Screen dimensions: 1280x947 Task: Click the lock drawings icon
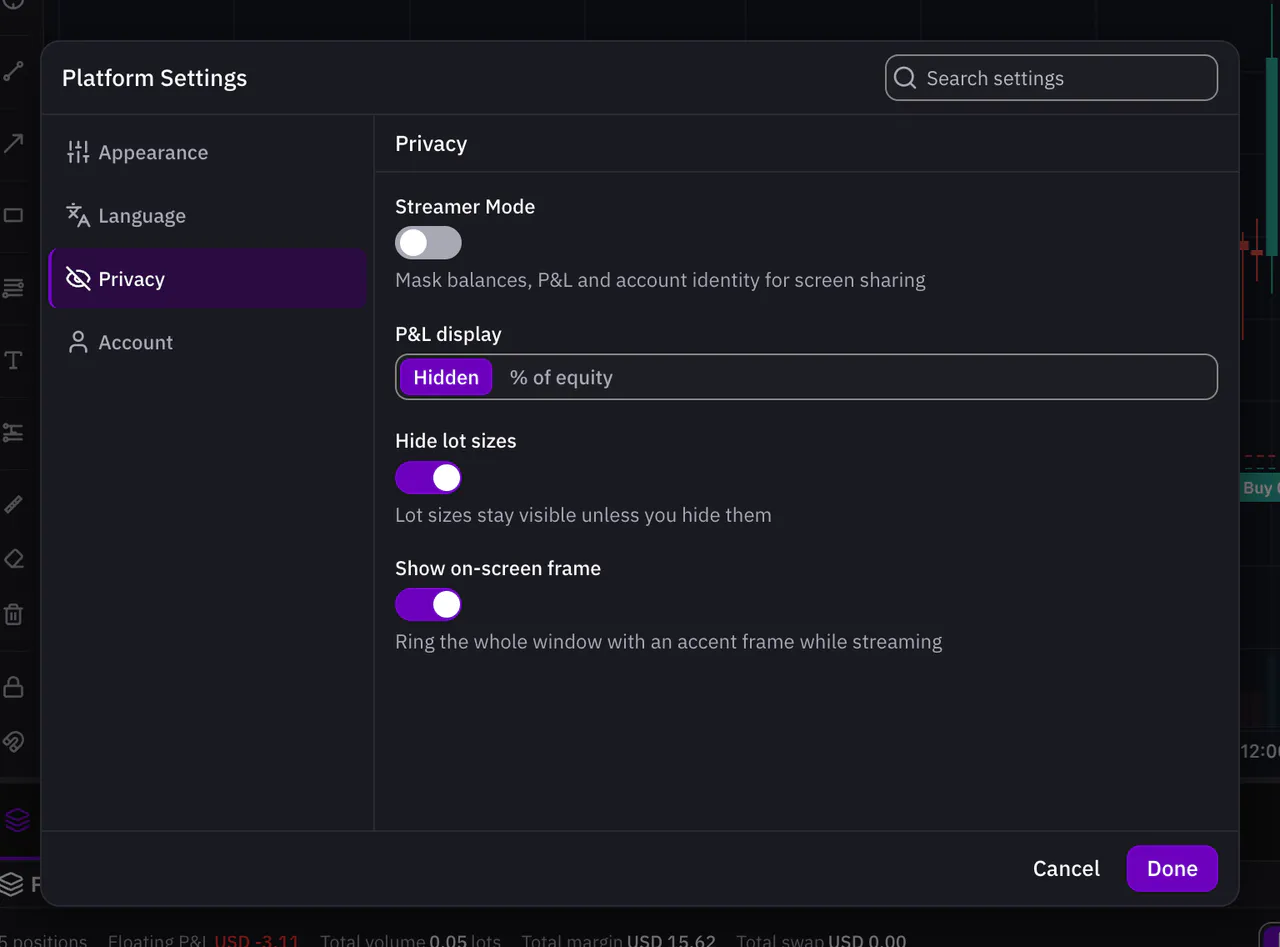coord(13,687)
